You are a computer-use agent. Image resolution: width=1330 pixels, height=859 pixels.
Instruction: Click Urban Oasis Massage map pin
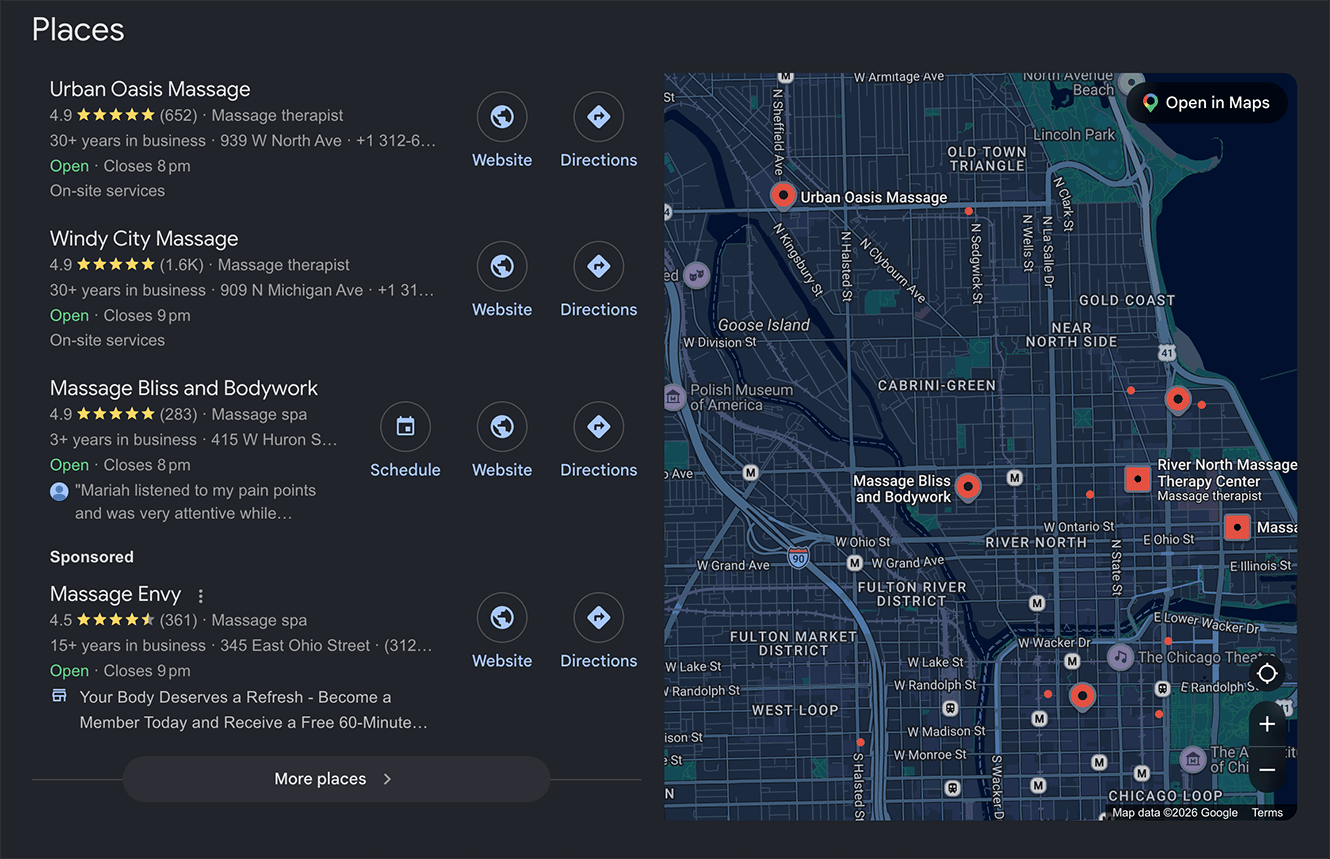[782, 195]
